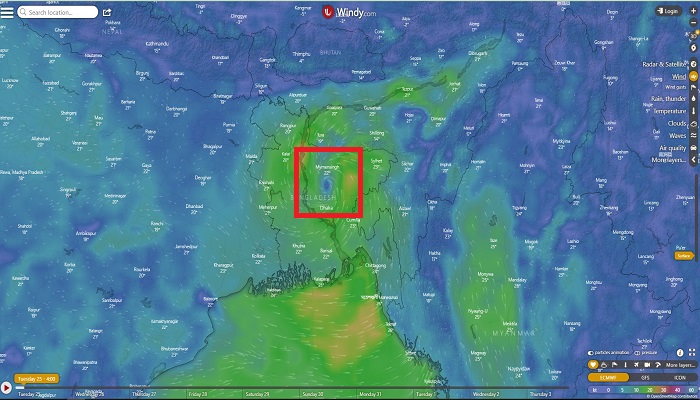Select the Clouds layer icon

coord(693,124)
